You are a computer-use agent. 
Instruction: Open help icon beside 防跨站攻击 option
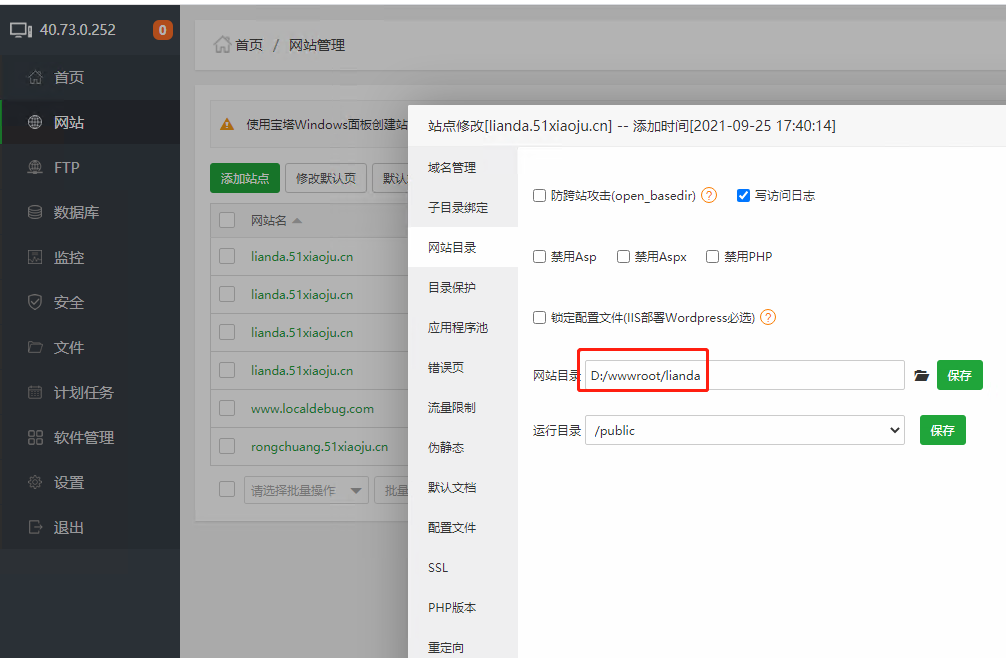[709, 195]
